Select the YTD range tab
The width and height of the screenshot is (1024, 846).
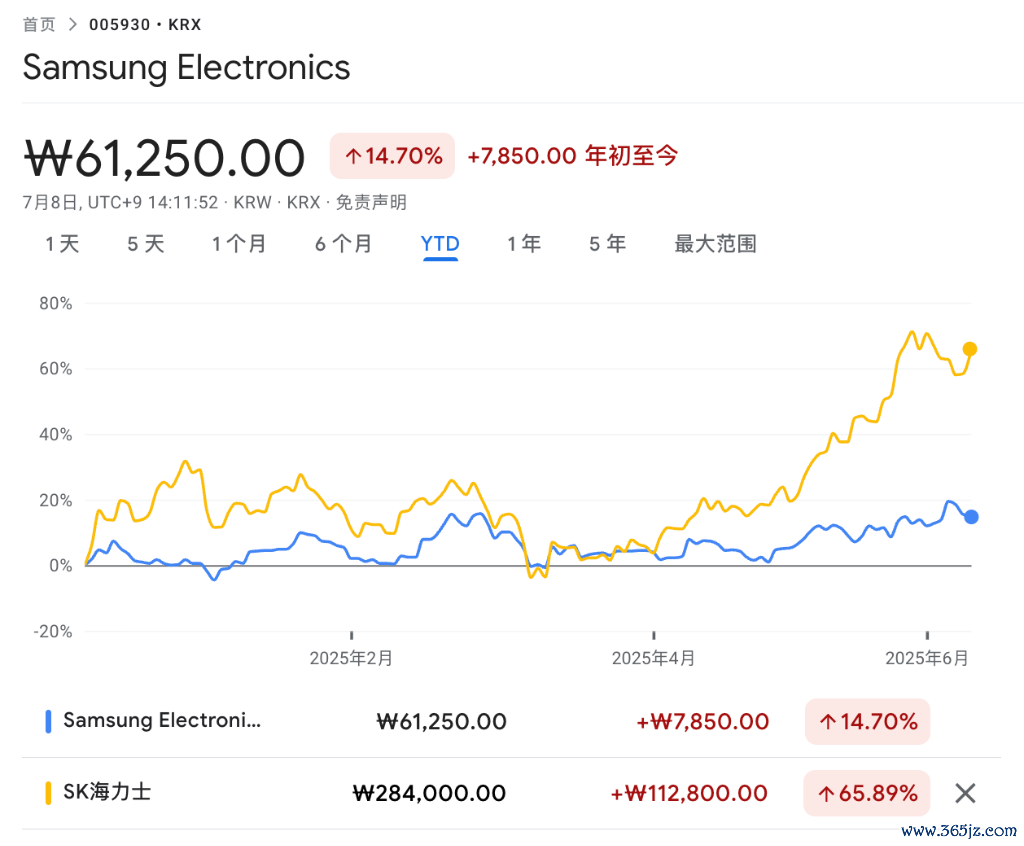tap(440, 244)
